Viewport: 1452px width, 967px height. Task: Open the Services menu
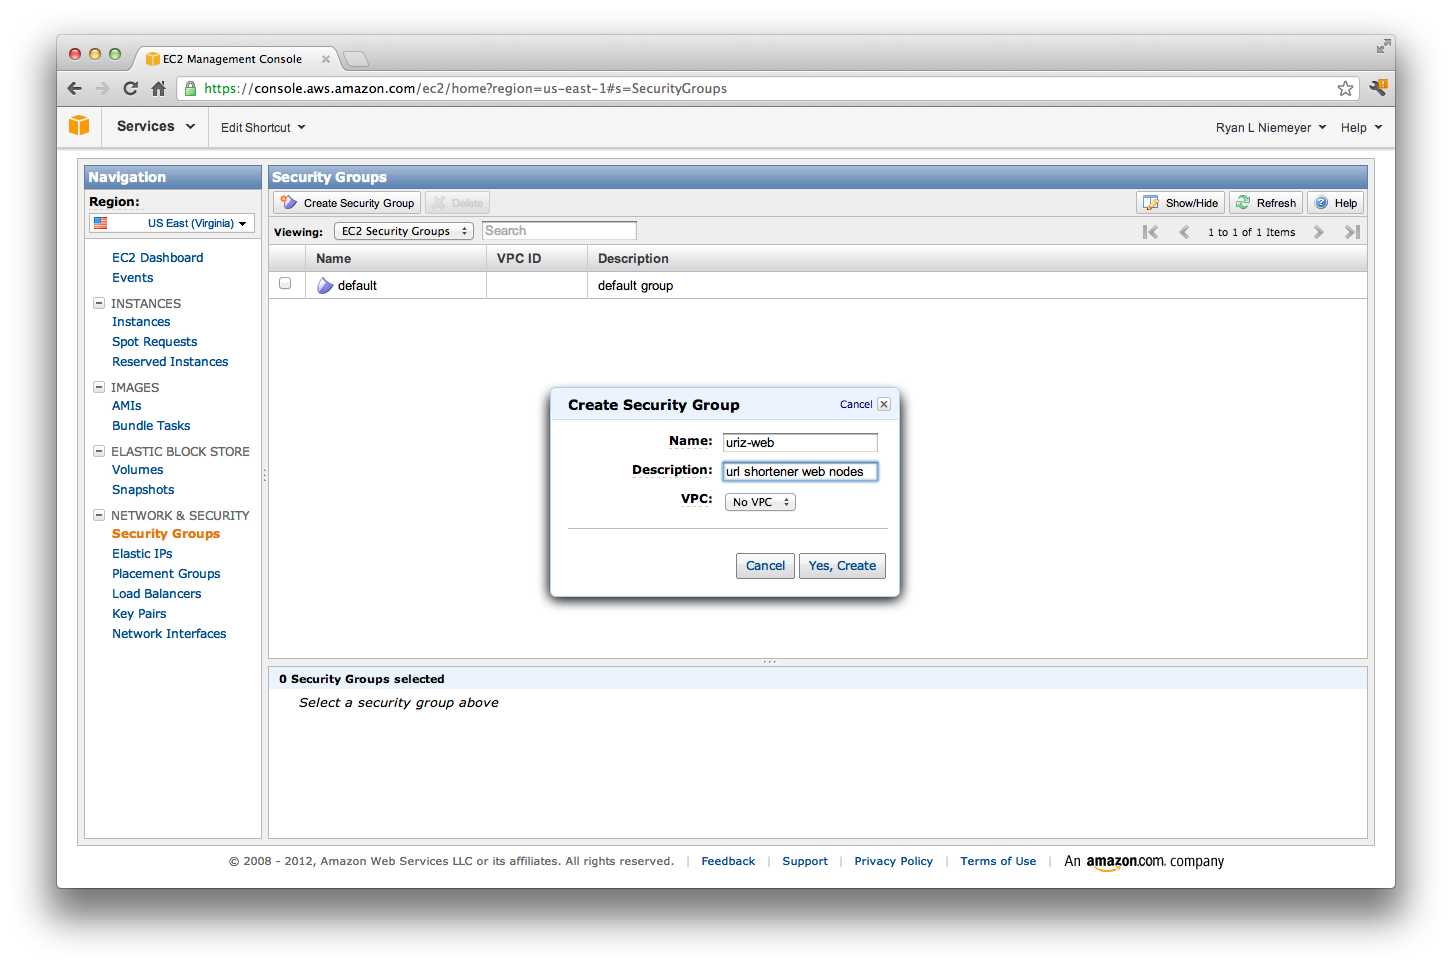(x=155, y=127)
